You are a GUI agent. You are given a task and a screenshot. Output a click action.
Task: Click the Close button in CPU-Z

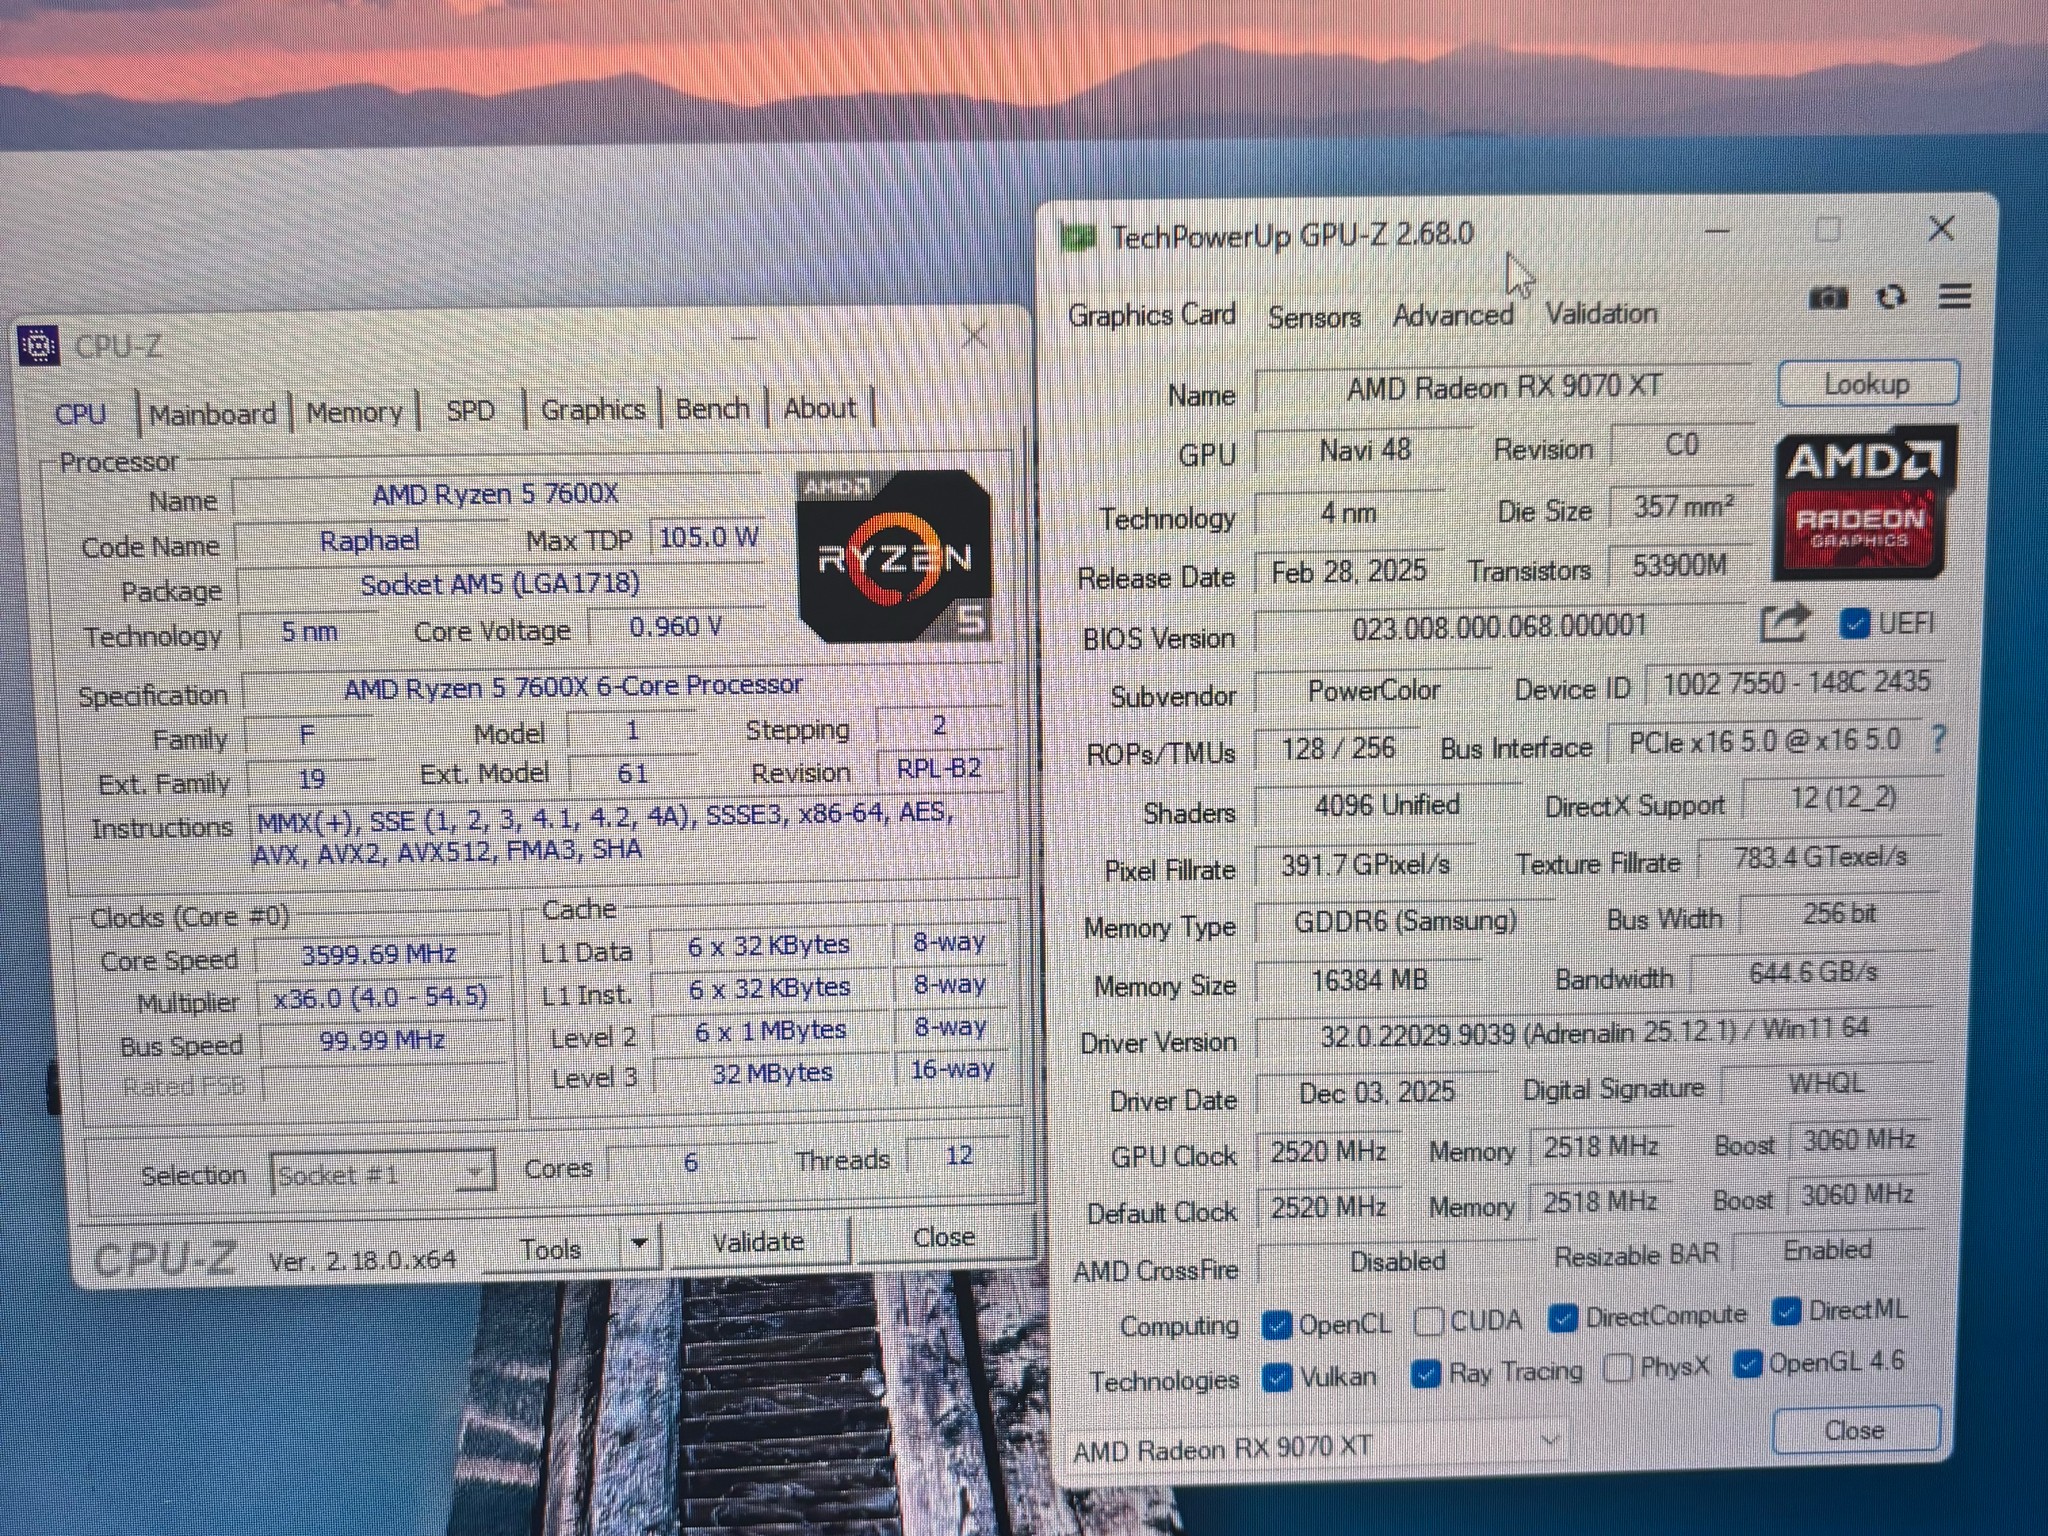pyautogui.click(x=943, y=1238)
